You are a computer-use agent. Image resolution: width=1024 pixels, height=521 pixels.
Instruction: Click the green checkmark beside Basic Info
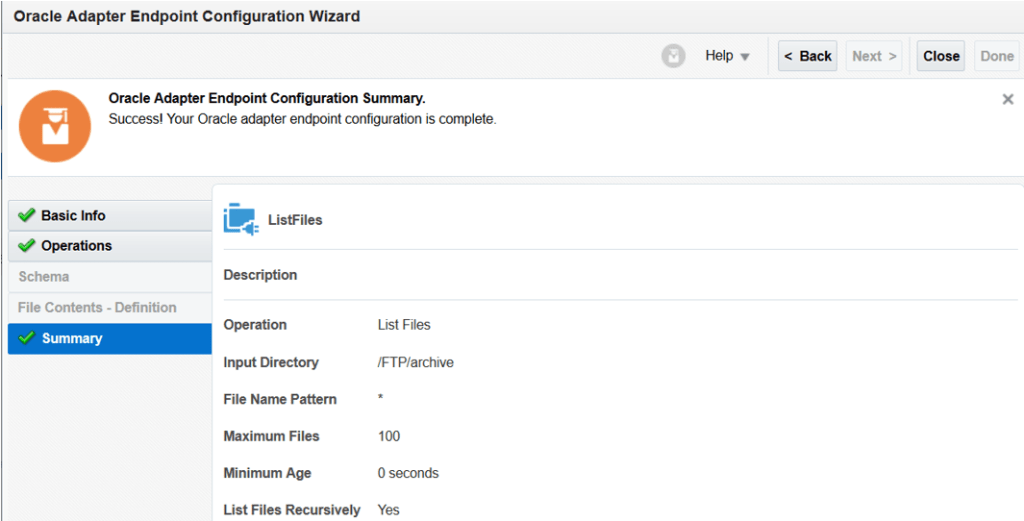27,216
